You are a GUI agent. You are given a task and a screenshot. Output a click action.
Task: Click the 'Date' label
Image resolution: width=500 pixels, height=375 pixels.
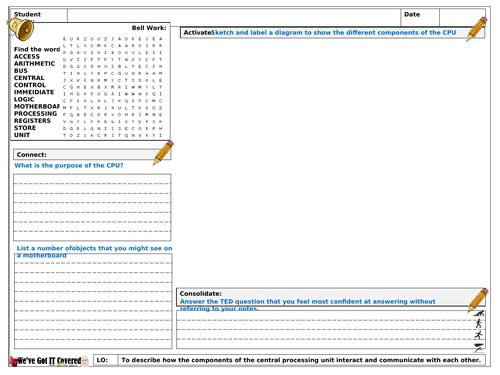coord(412,14)
